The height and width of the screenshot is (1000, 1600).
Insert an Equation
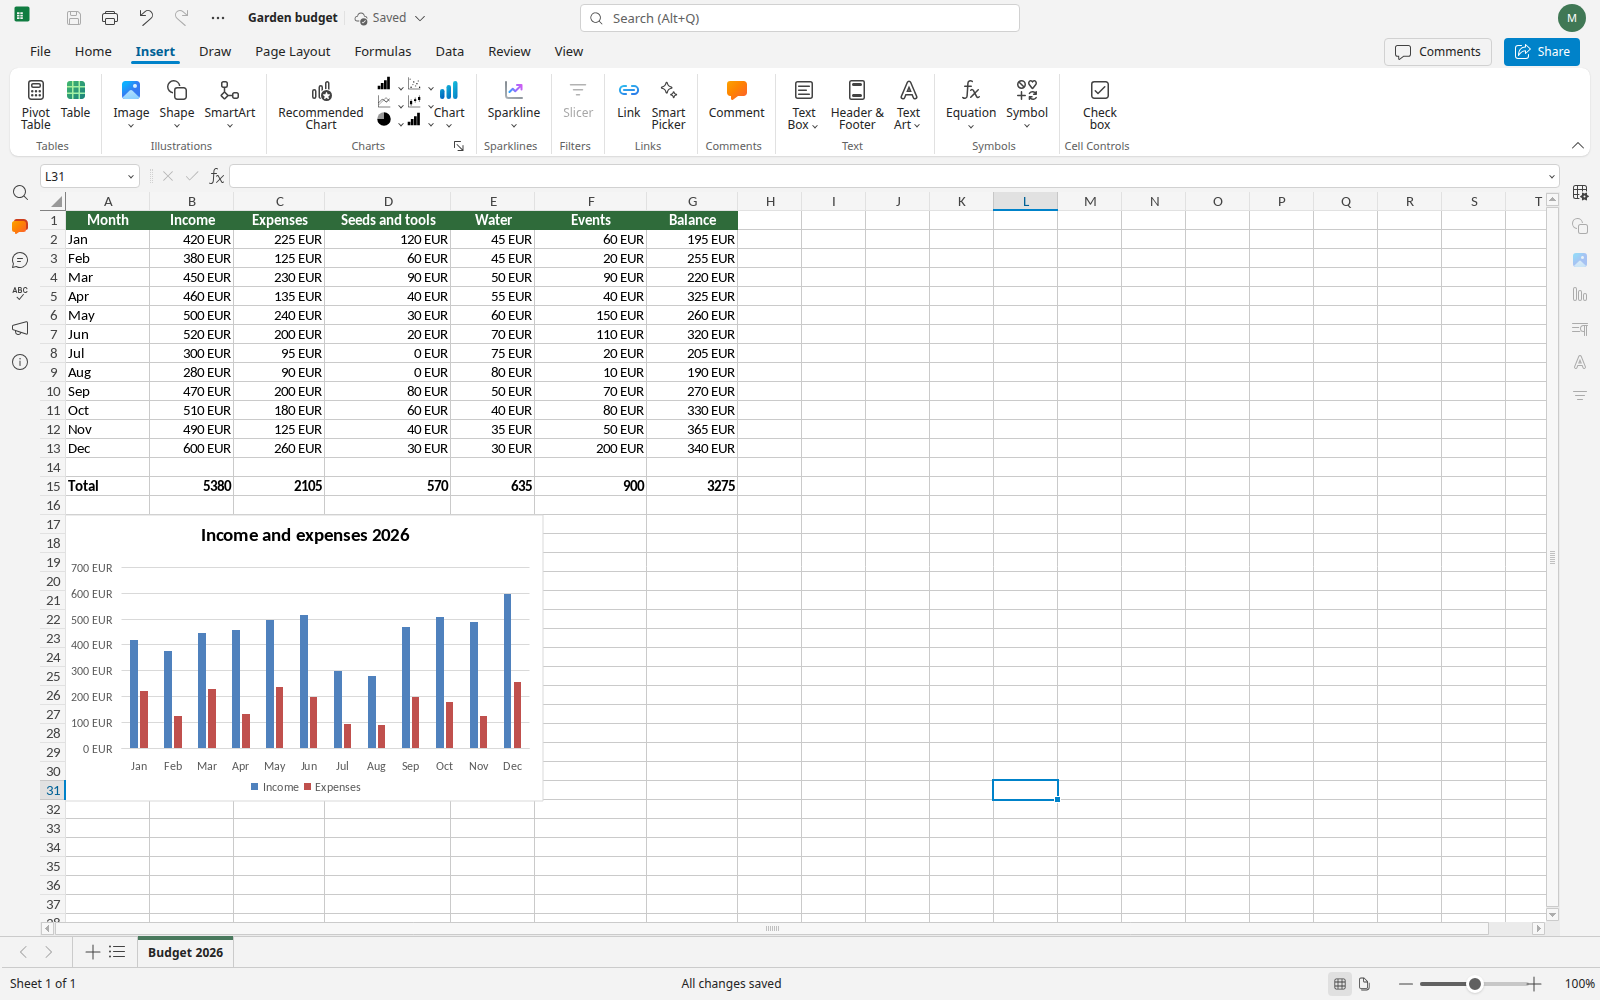971,104
